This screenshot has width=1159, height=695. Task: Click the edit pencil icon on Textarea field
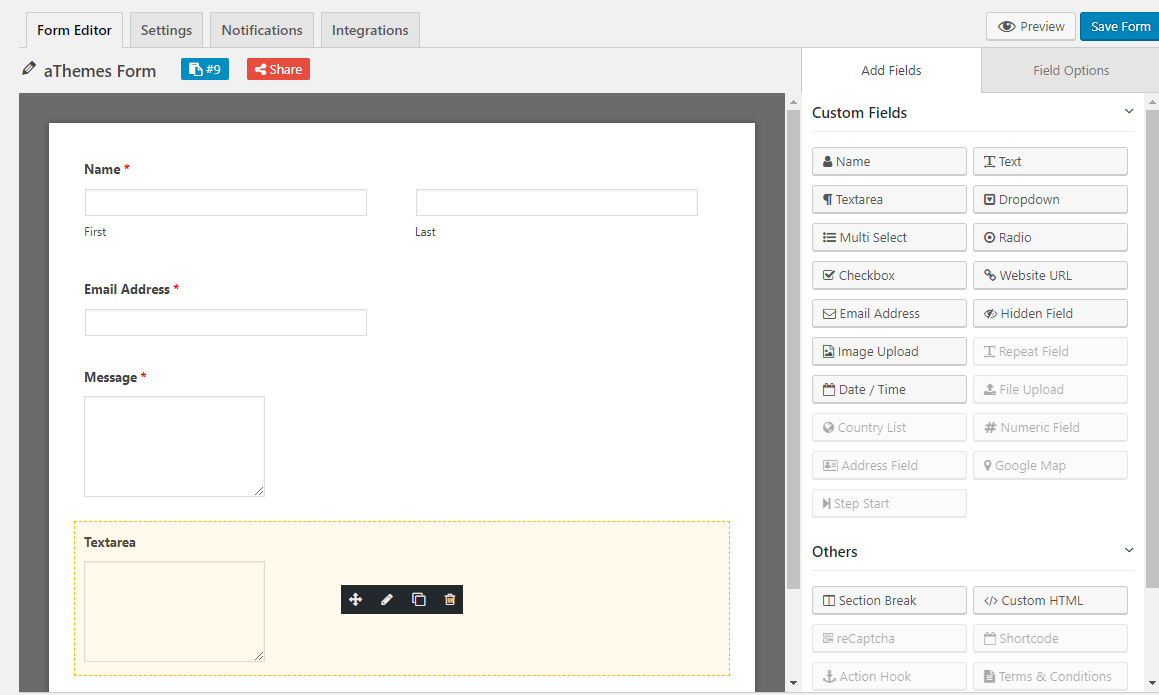[x=387, y=600]
